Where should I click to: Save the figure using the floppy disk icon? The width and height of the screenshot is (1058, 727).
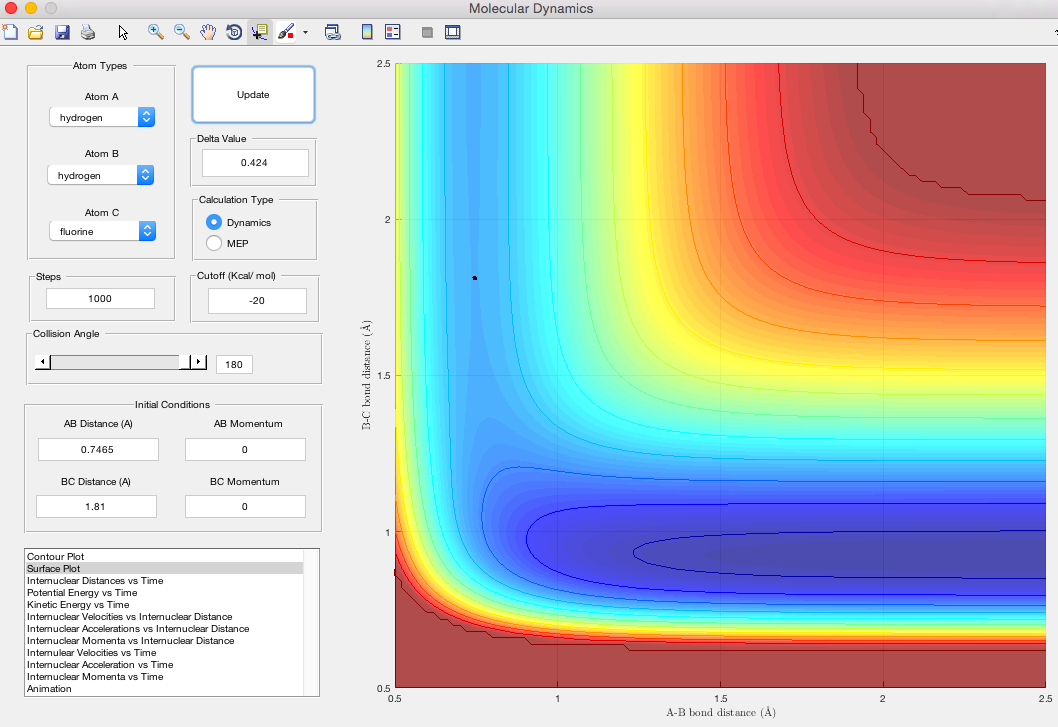[x=62, y=32]
